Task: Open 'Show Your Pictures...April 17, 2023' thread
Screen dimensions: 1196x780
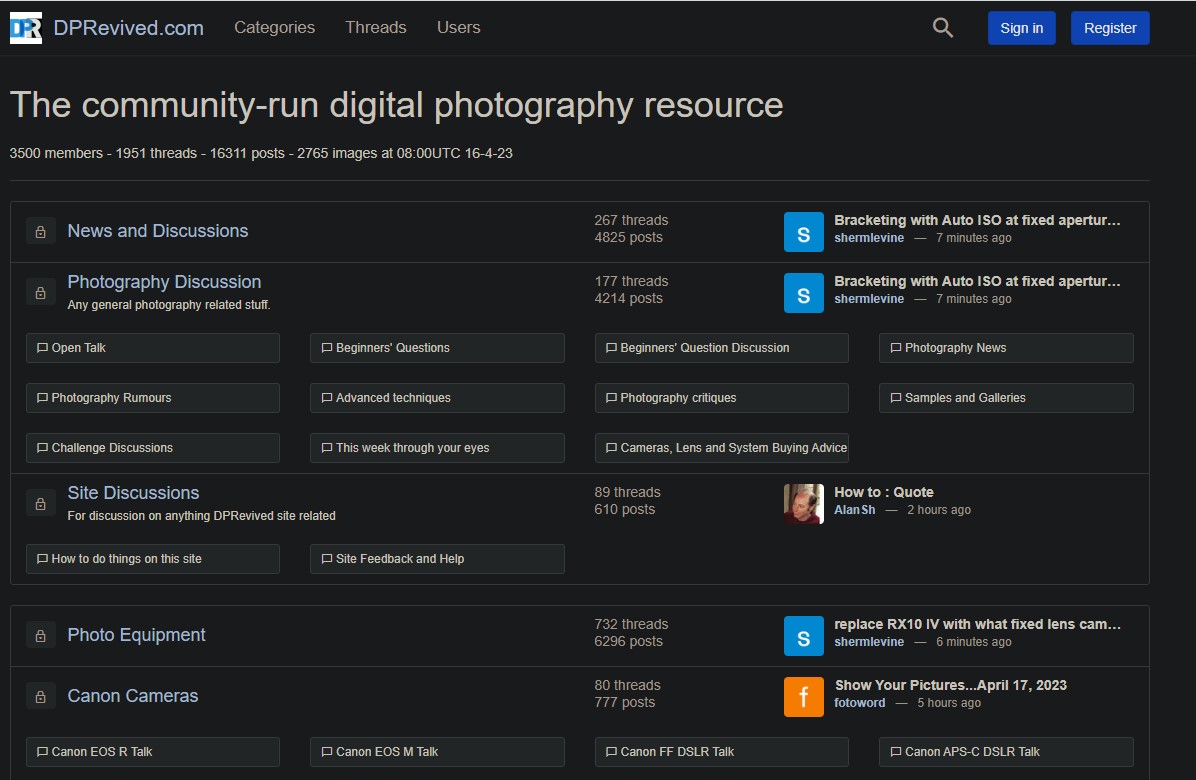Action: pyautogui.click(x=950, y=685)
